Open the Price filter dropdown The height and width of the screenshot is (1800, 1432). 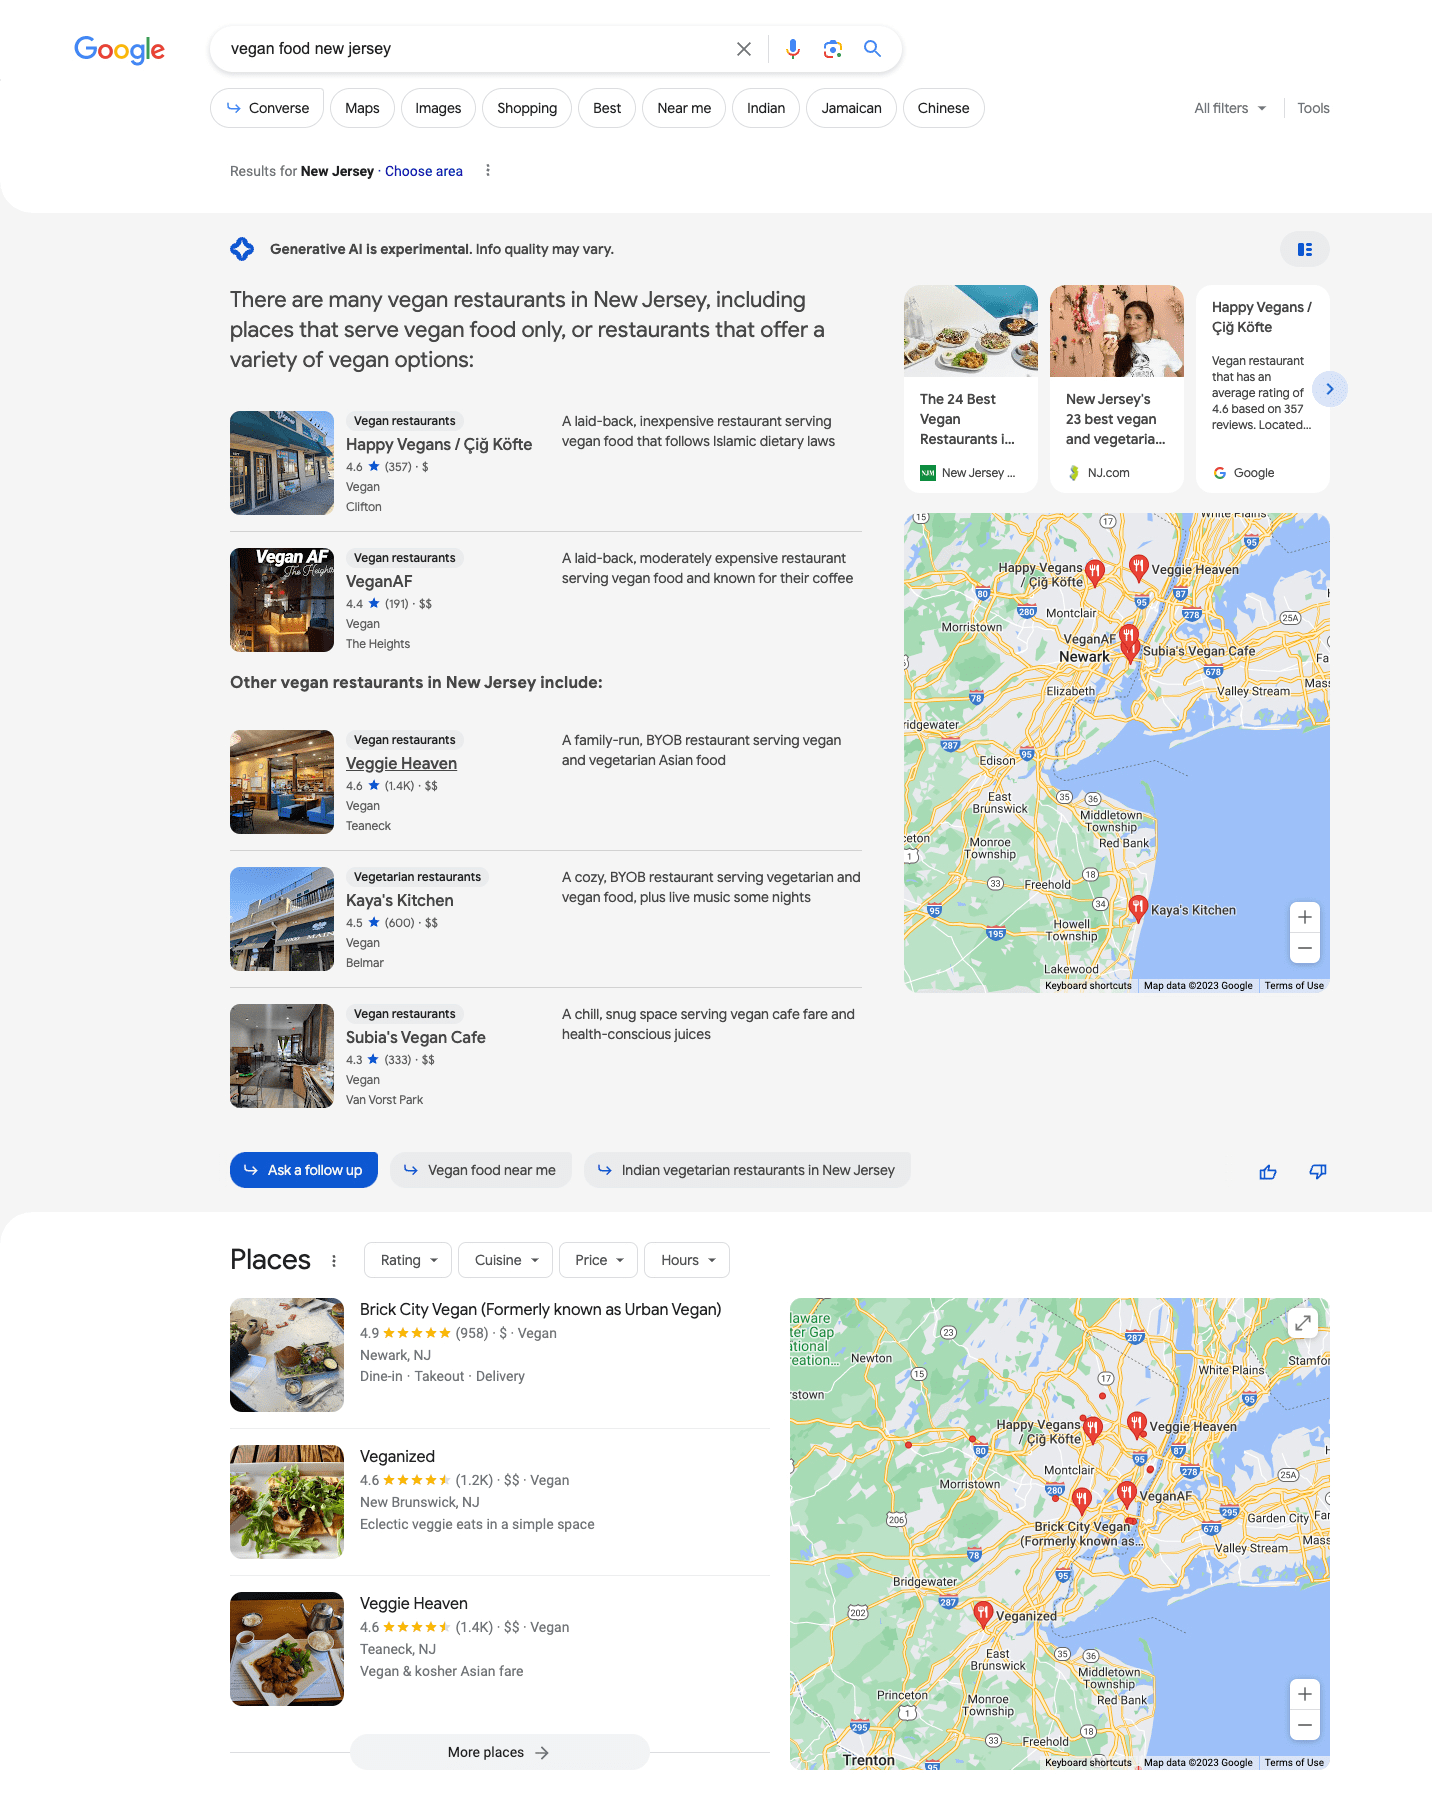[x=598, y=1260]
